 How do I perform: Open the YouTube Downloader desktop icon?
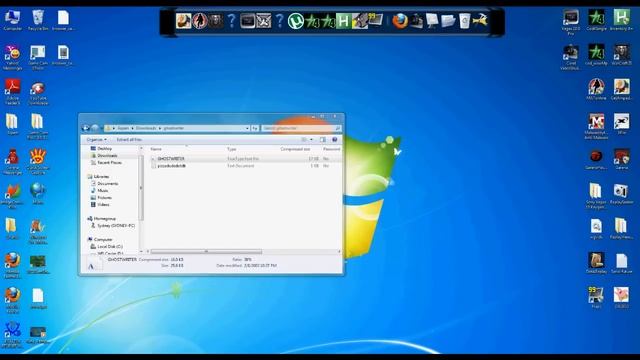click(x=38, y=93)
